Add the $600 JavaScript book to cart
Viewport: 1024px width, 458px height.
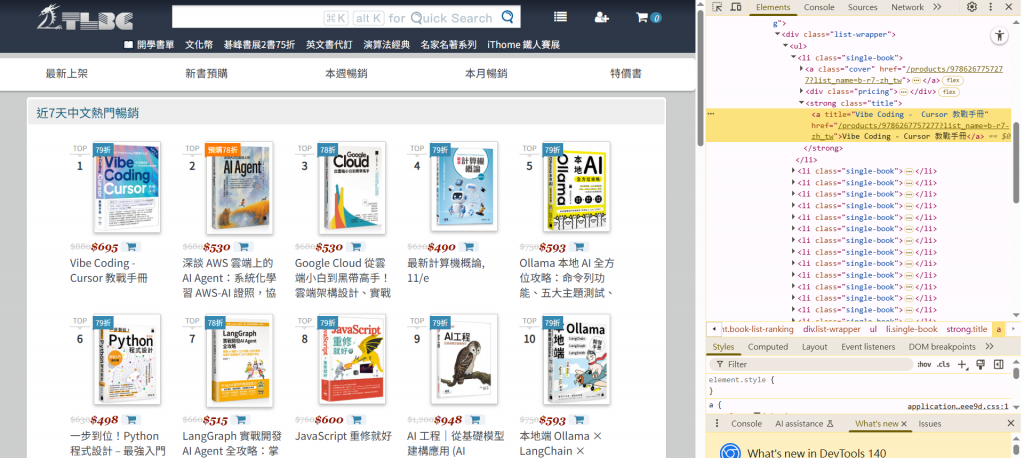[356, 420]
